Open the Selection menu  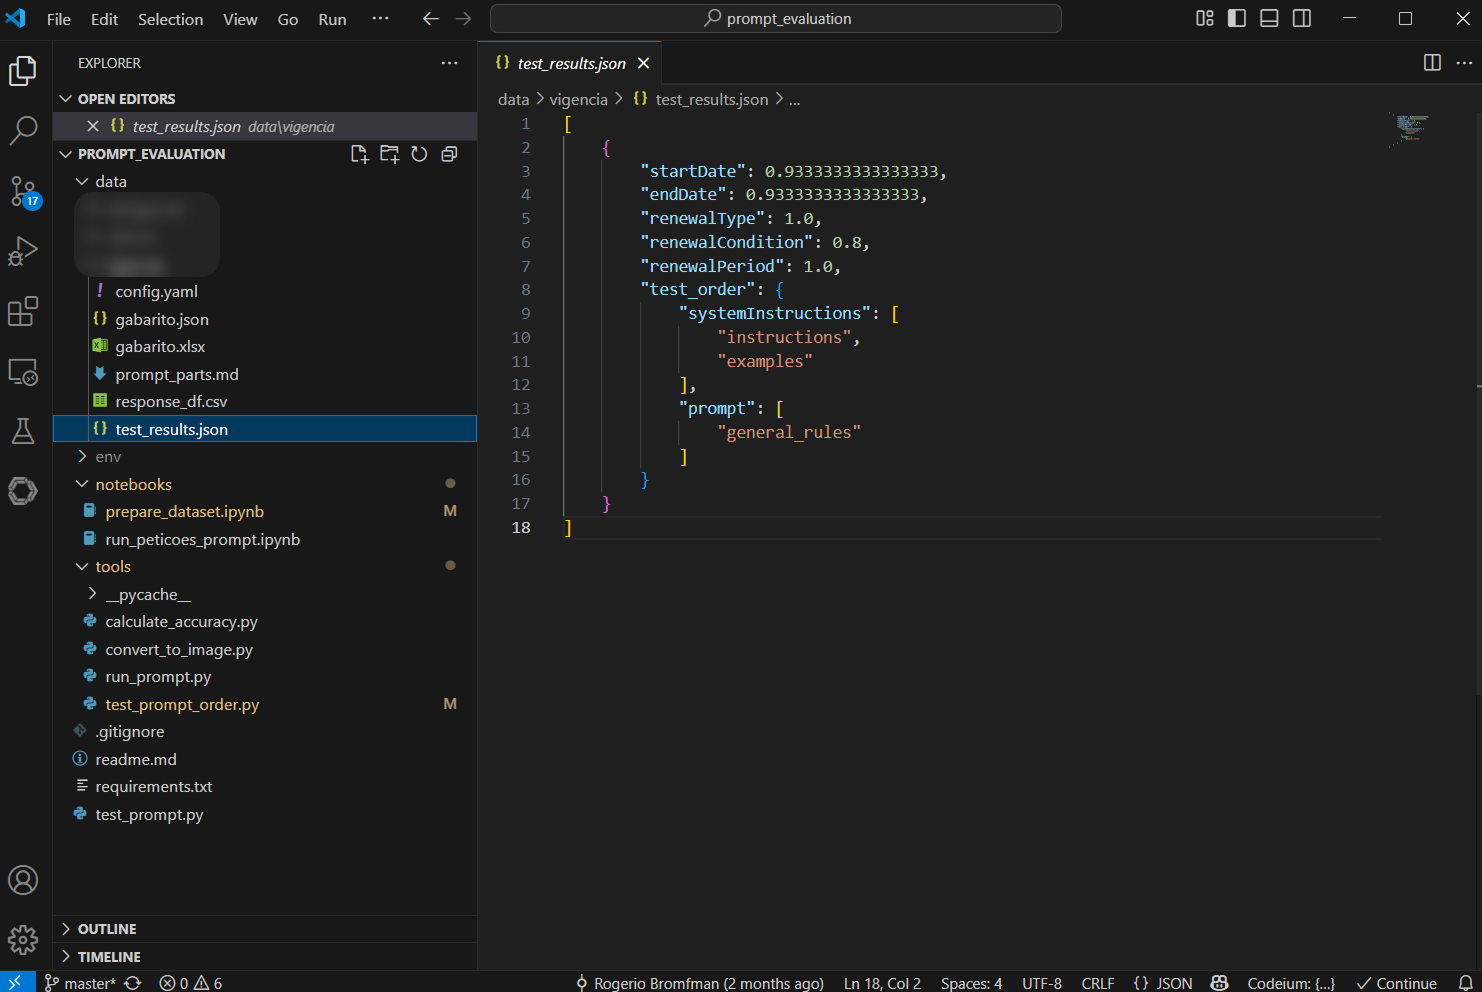coord(170,19)
